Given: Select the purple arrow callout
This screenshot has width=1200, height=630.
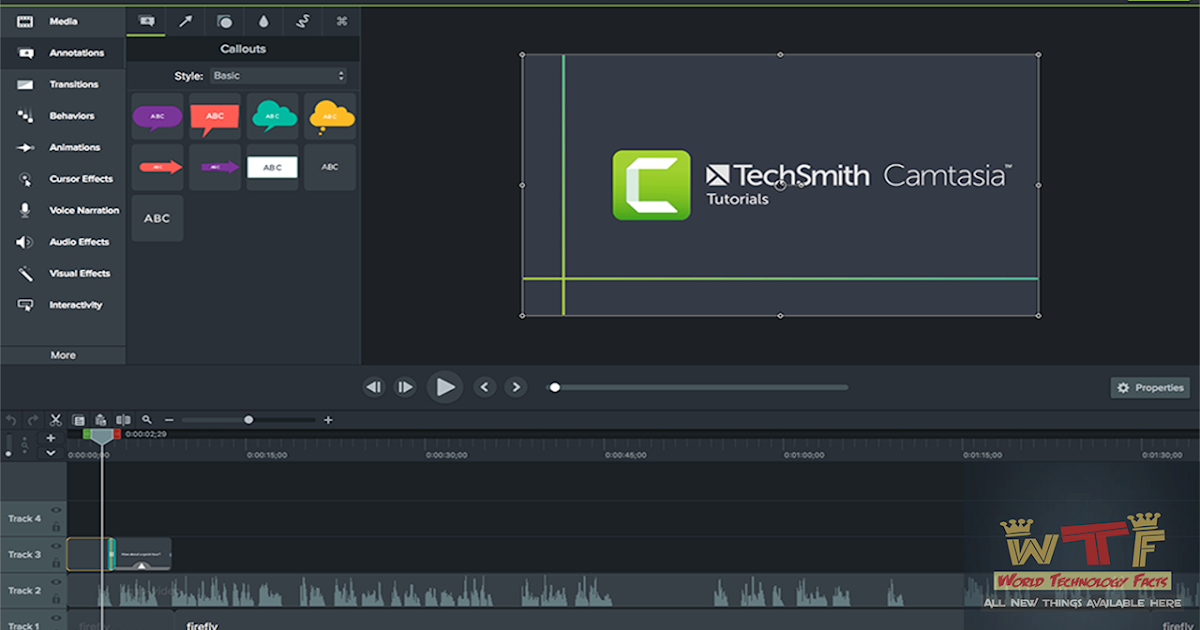Looking at the screenshot, I should pyautogui.click(x=215, y=167).
